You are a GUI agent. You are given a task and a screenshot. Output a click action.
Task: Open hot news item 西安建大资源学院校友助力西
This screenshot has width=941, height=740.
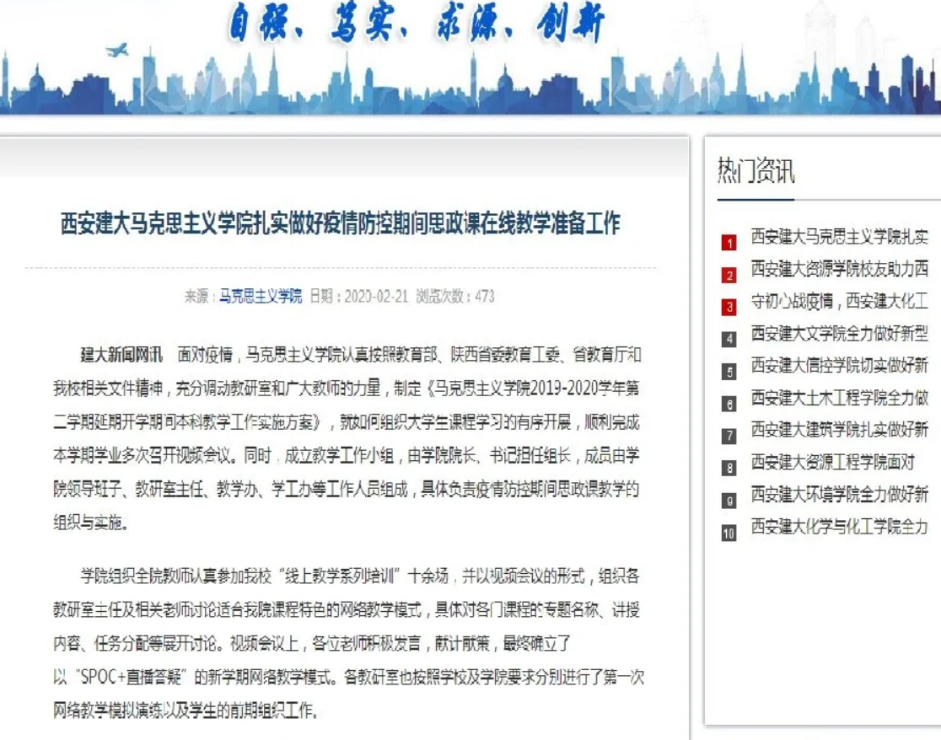click(x=839, y=269)
